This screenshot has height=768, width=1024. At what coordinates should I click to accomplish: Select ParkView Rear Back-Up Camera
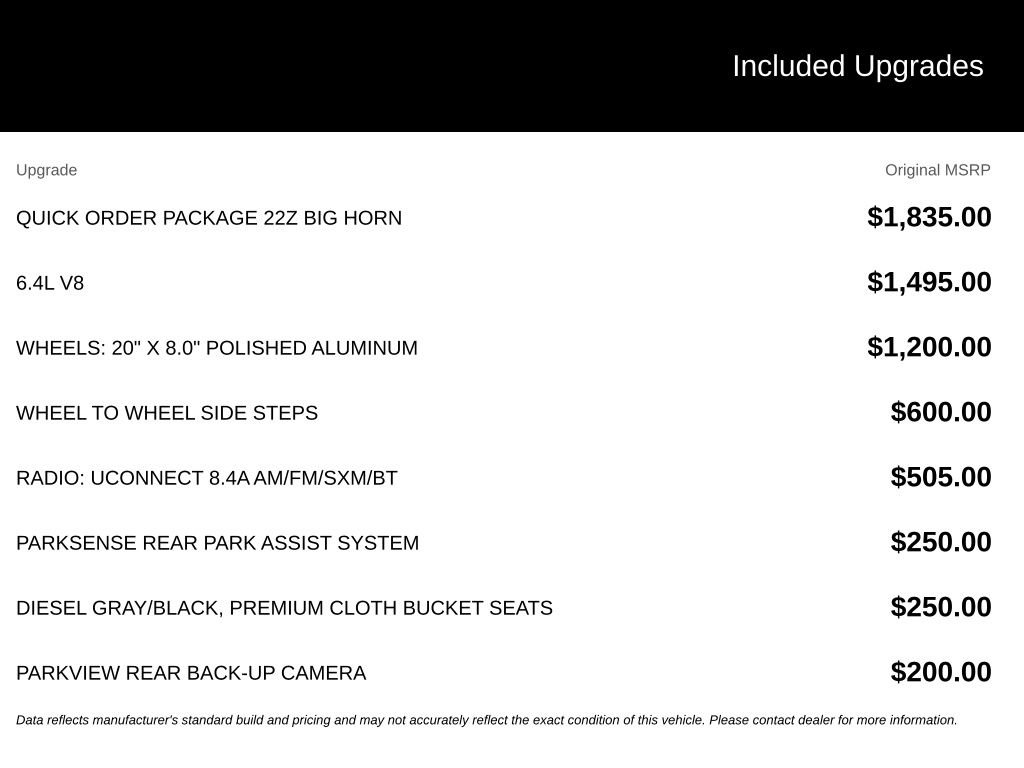[191, 673]
